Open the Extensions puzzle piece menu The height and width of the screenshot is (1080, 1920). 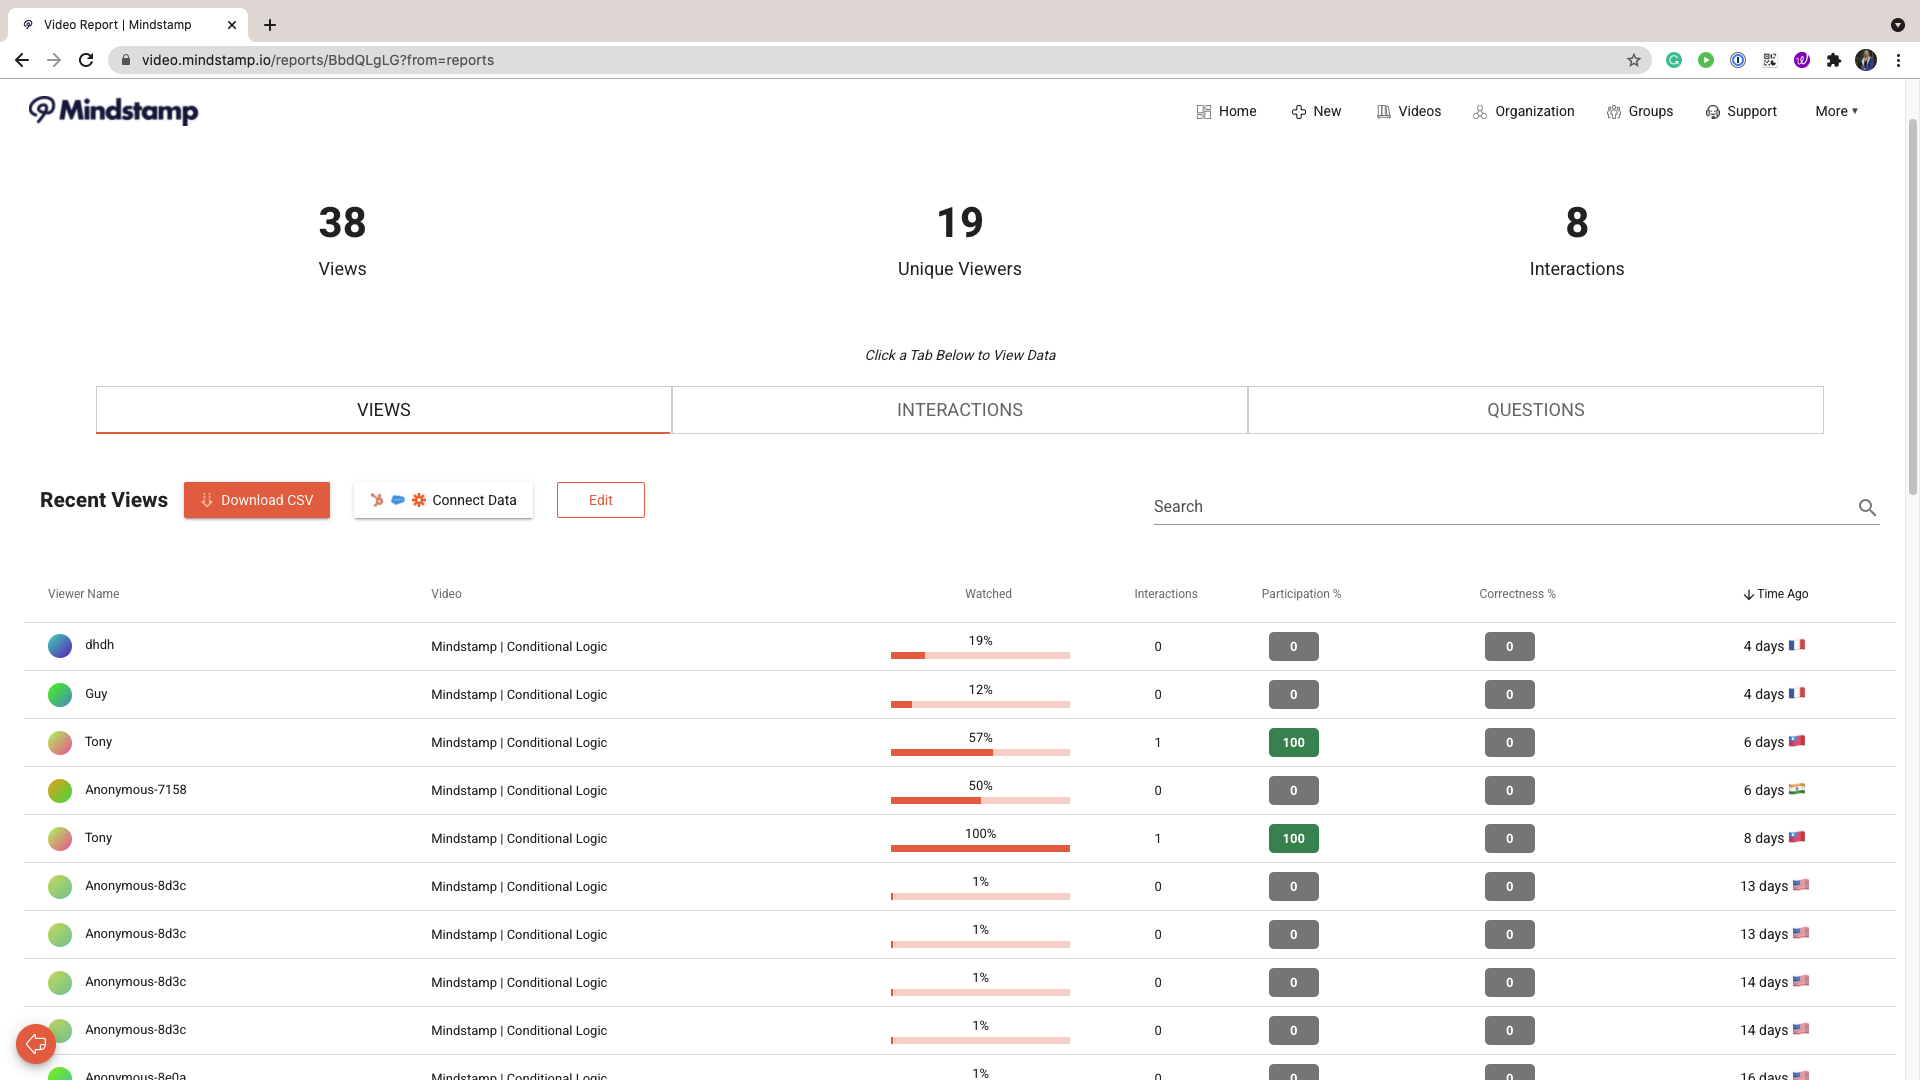(x=1834, y=60)
